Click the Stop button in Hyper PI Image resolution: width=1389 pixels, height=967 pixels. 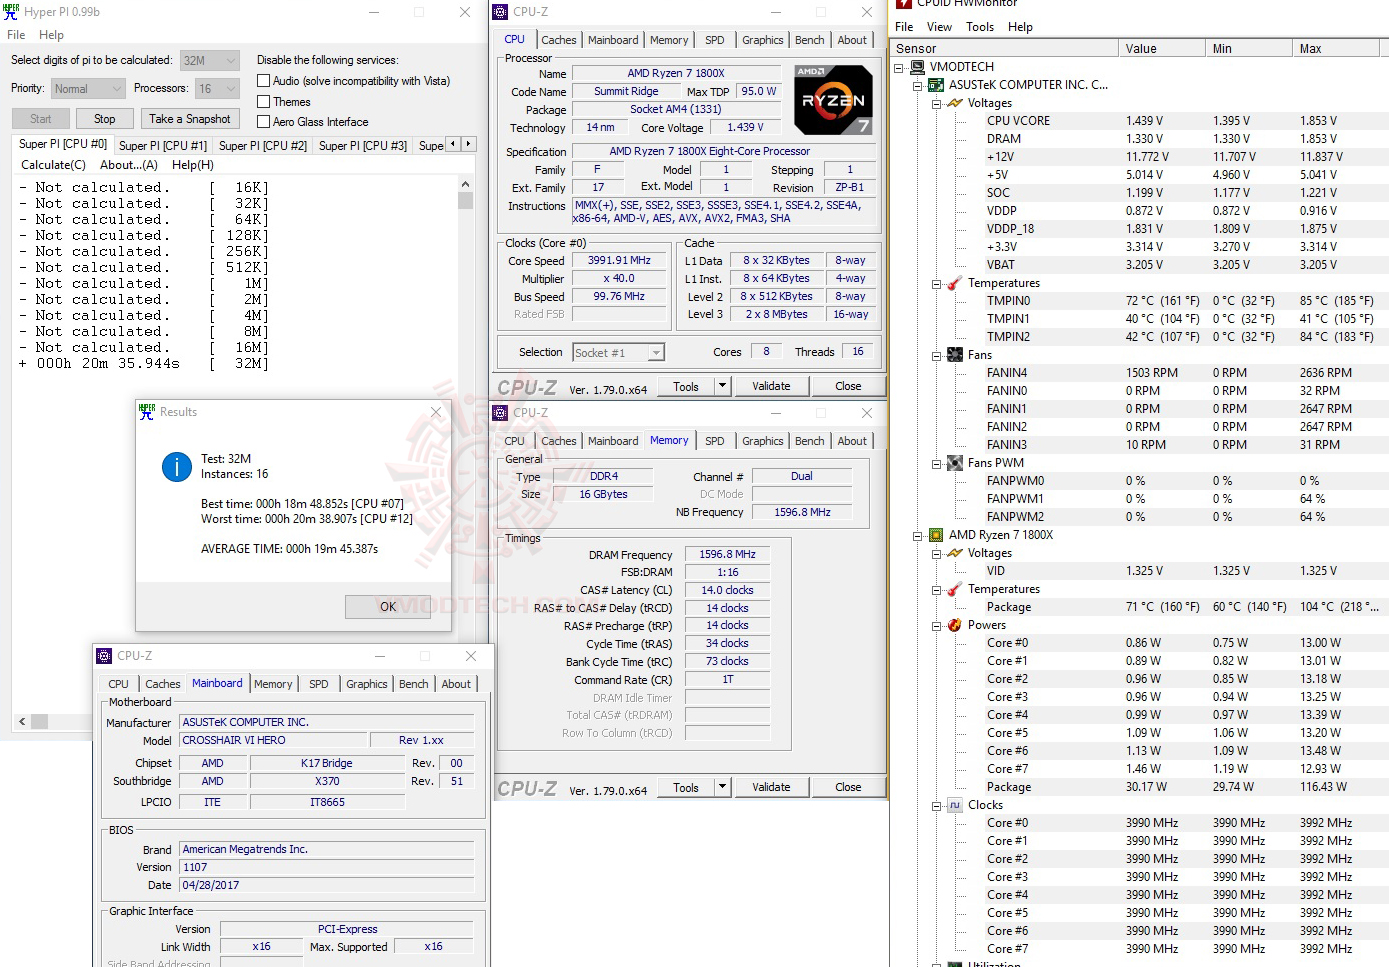[105, 119]
